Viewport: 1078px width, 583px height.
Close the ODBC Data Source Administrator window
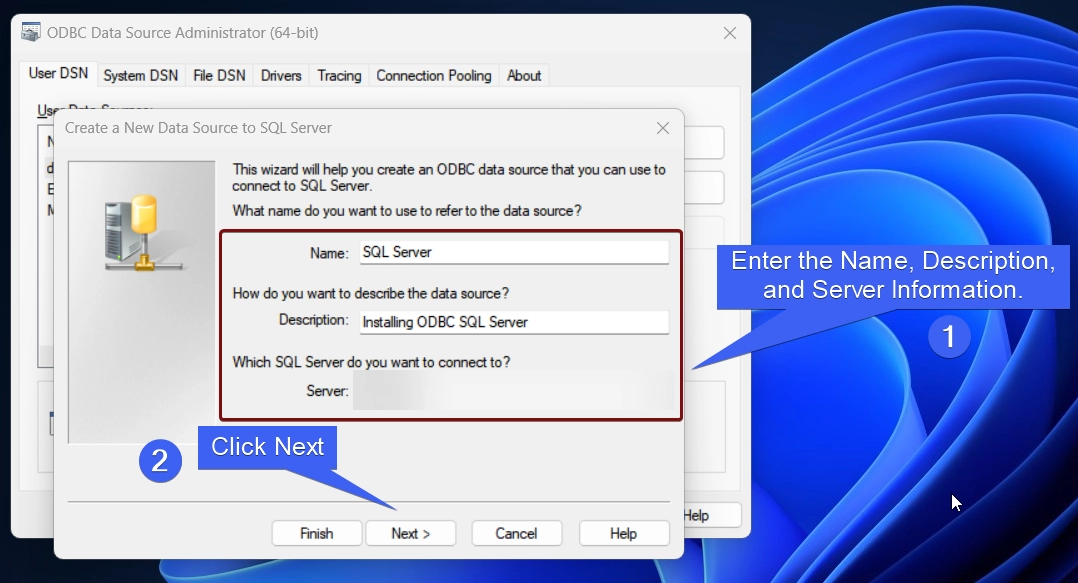(x=730, y=33)
